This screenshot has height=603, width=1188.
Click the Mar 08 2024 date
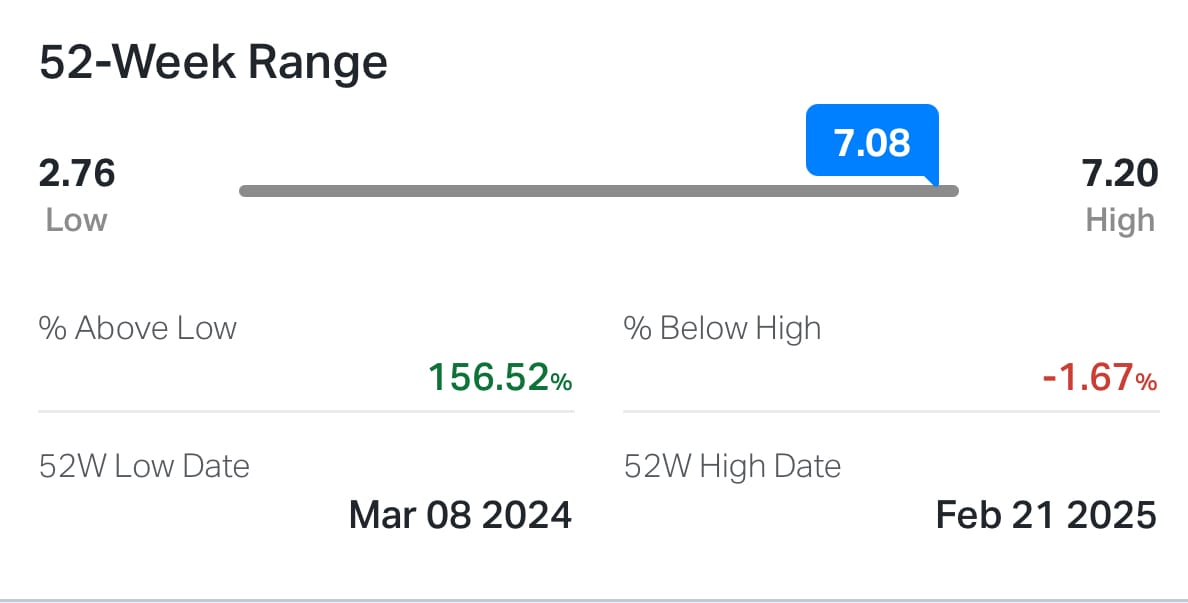461,515
